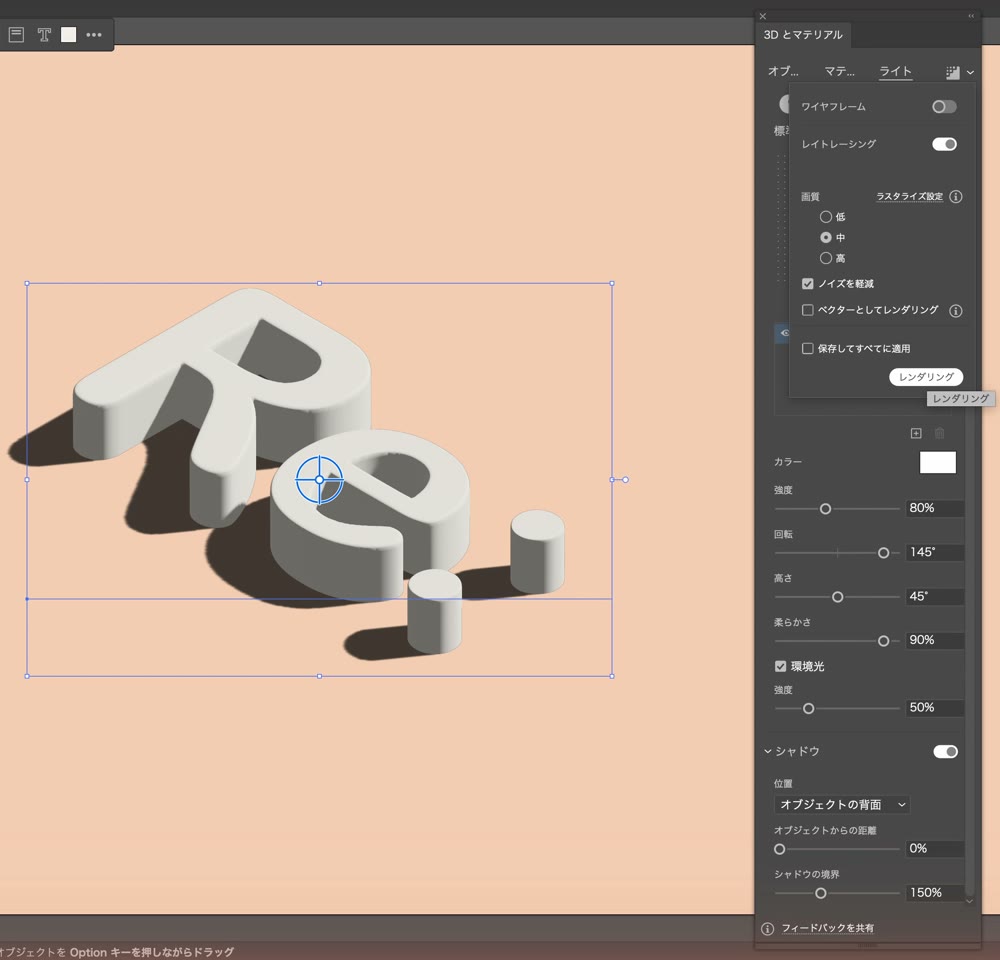This screenshot has width=1000, height=960.
Task: Select the ライト tab
Action: point(895,71)
